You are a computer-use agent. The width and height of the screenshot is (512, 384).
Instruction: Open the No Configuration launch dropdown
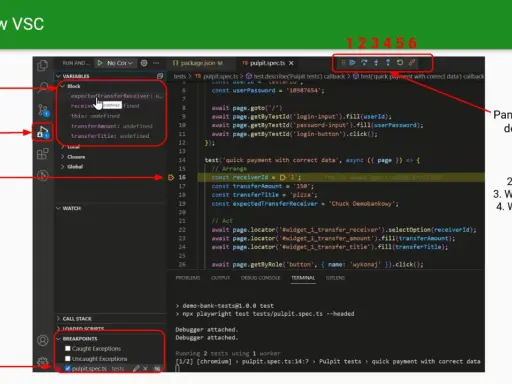[120, 63]
